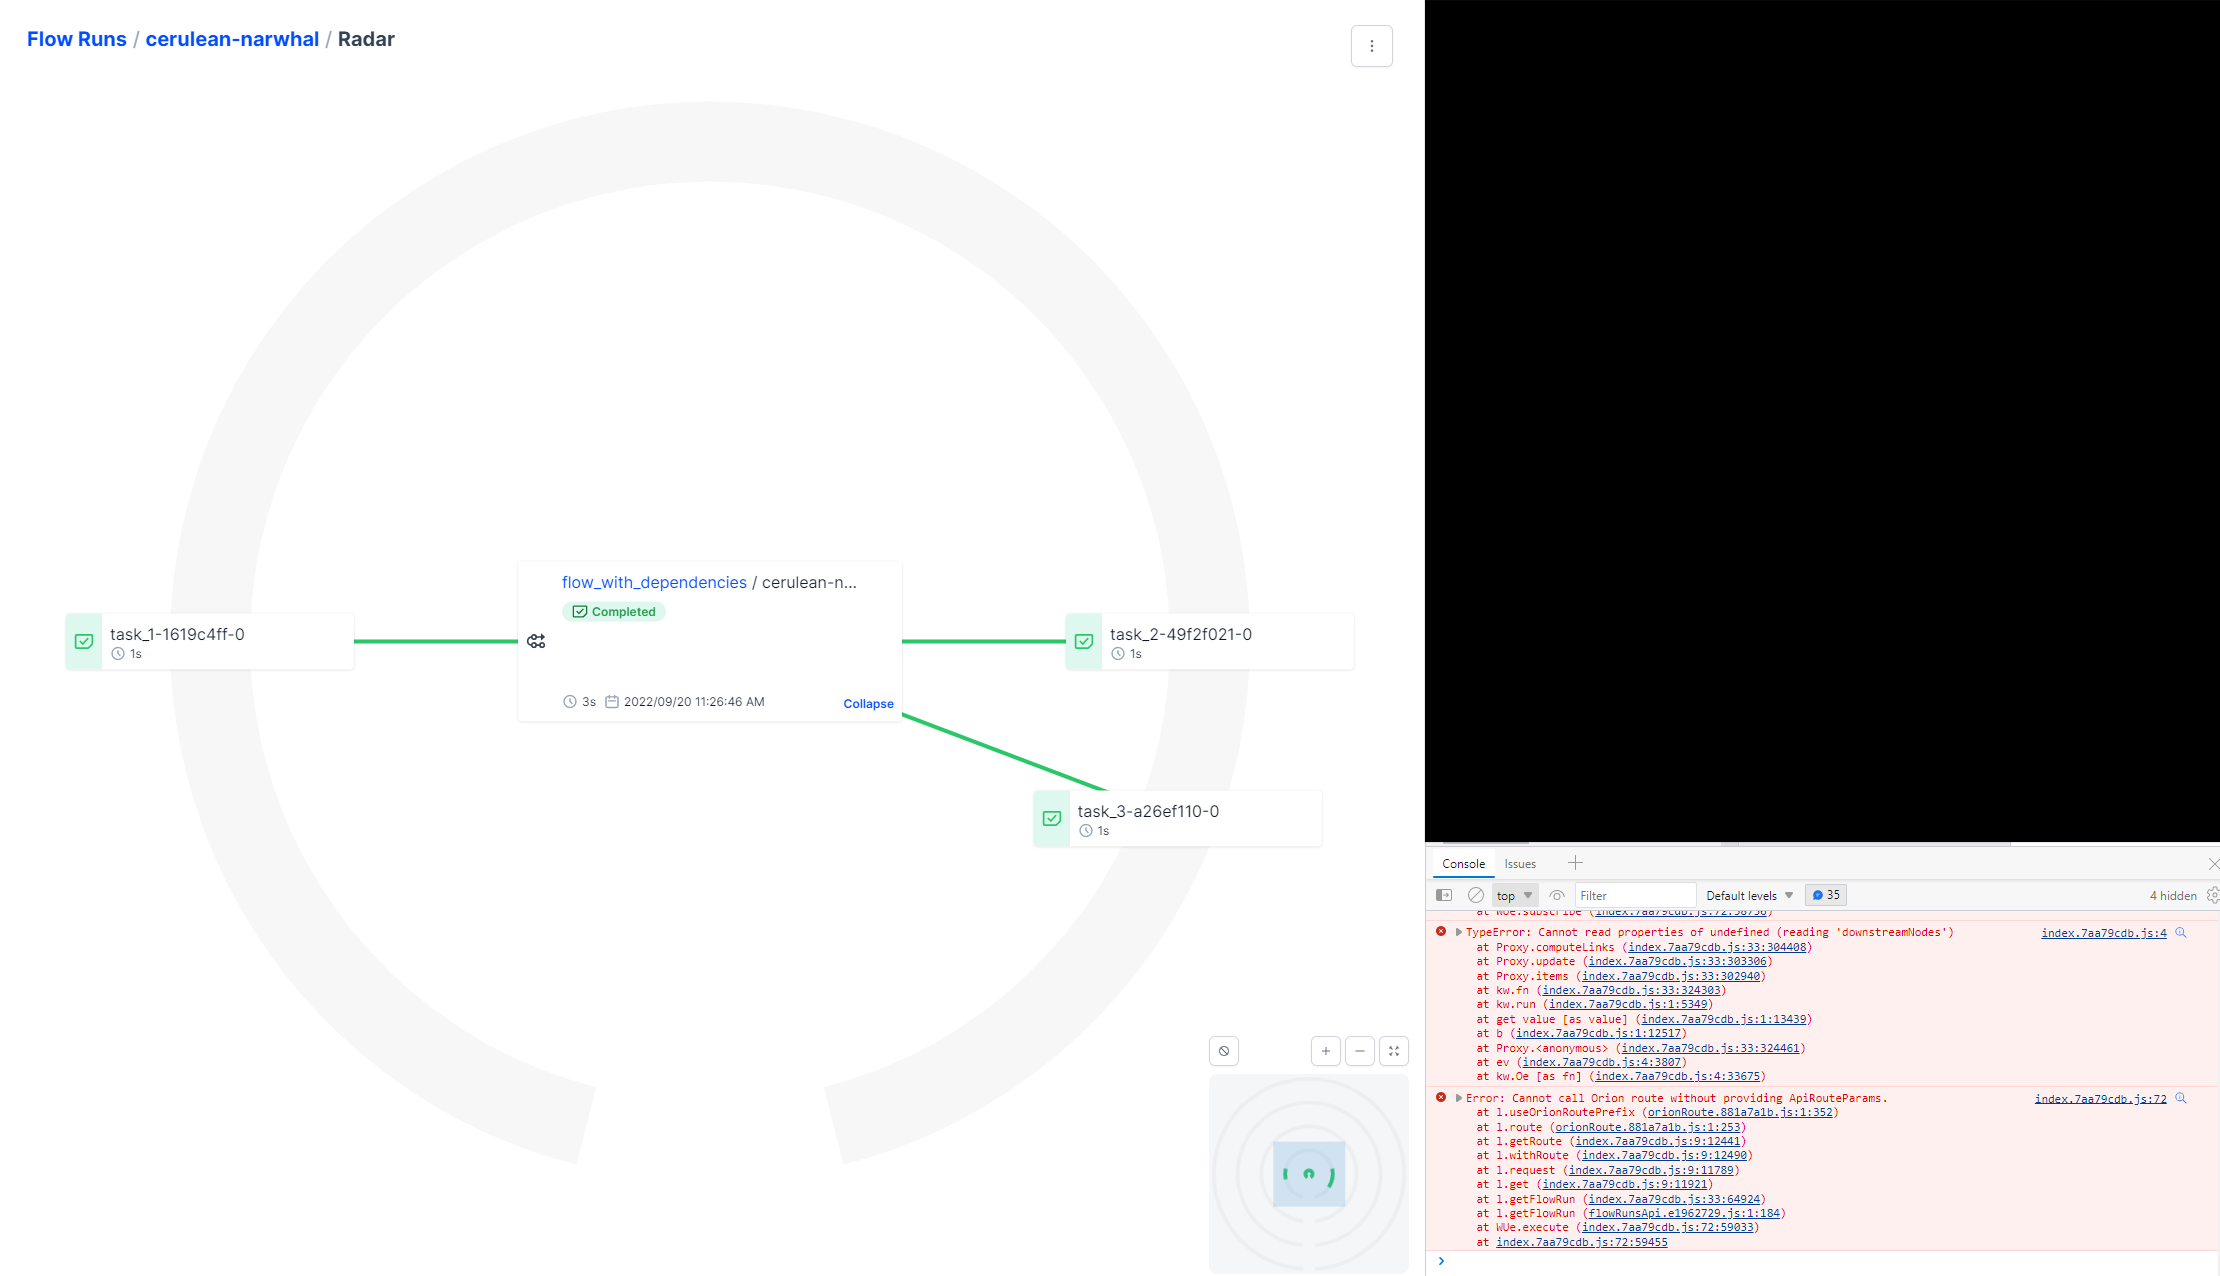Viewport: 2220px width, 1276px height.
Task: Zoom out using the minus button on the radar
Action: (1360, 1051)
